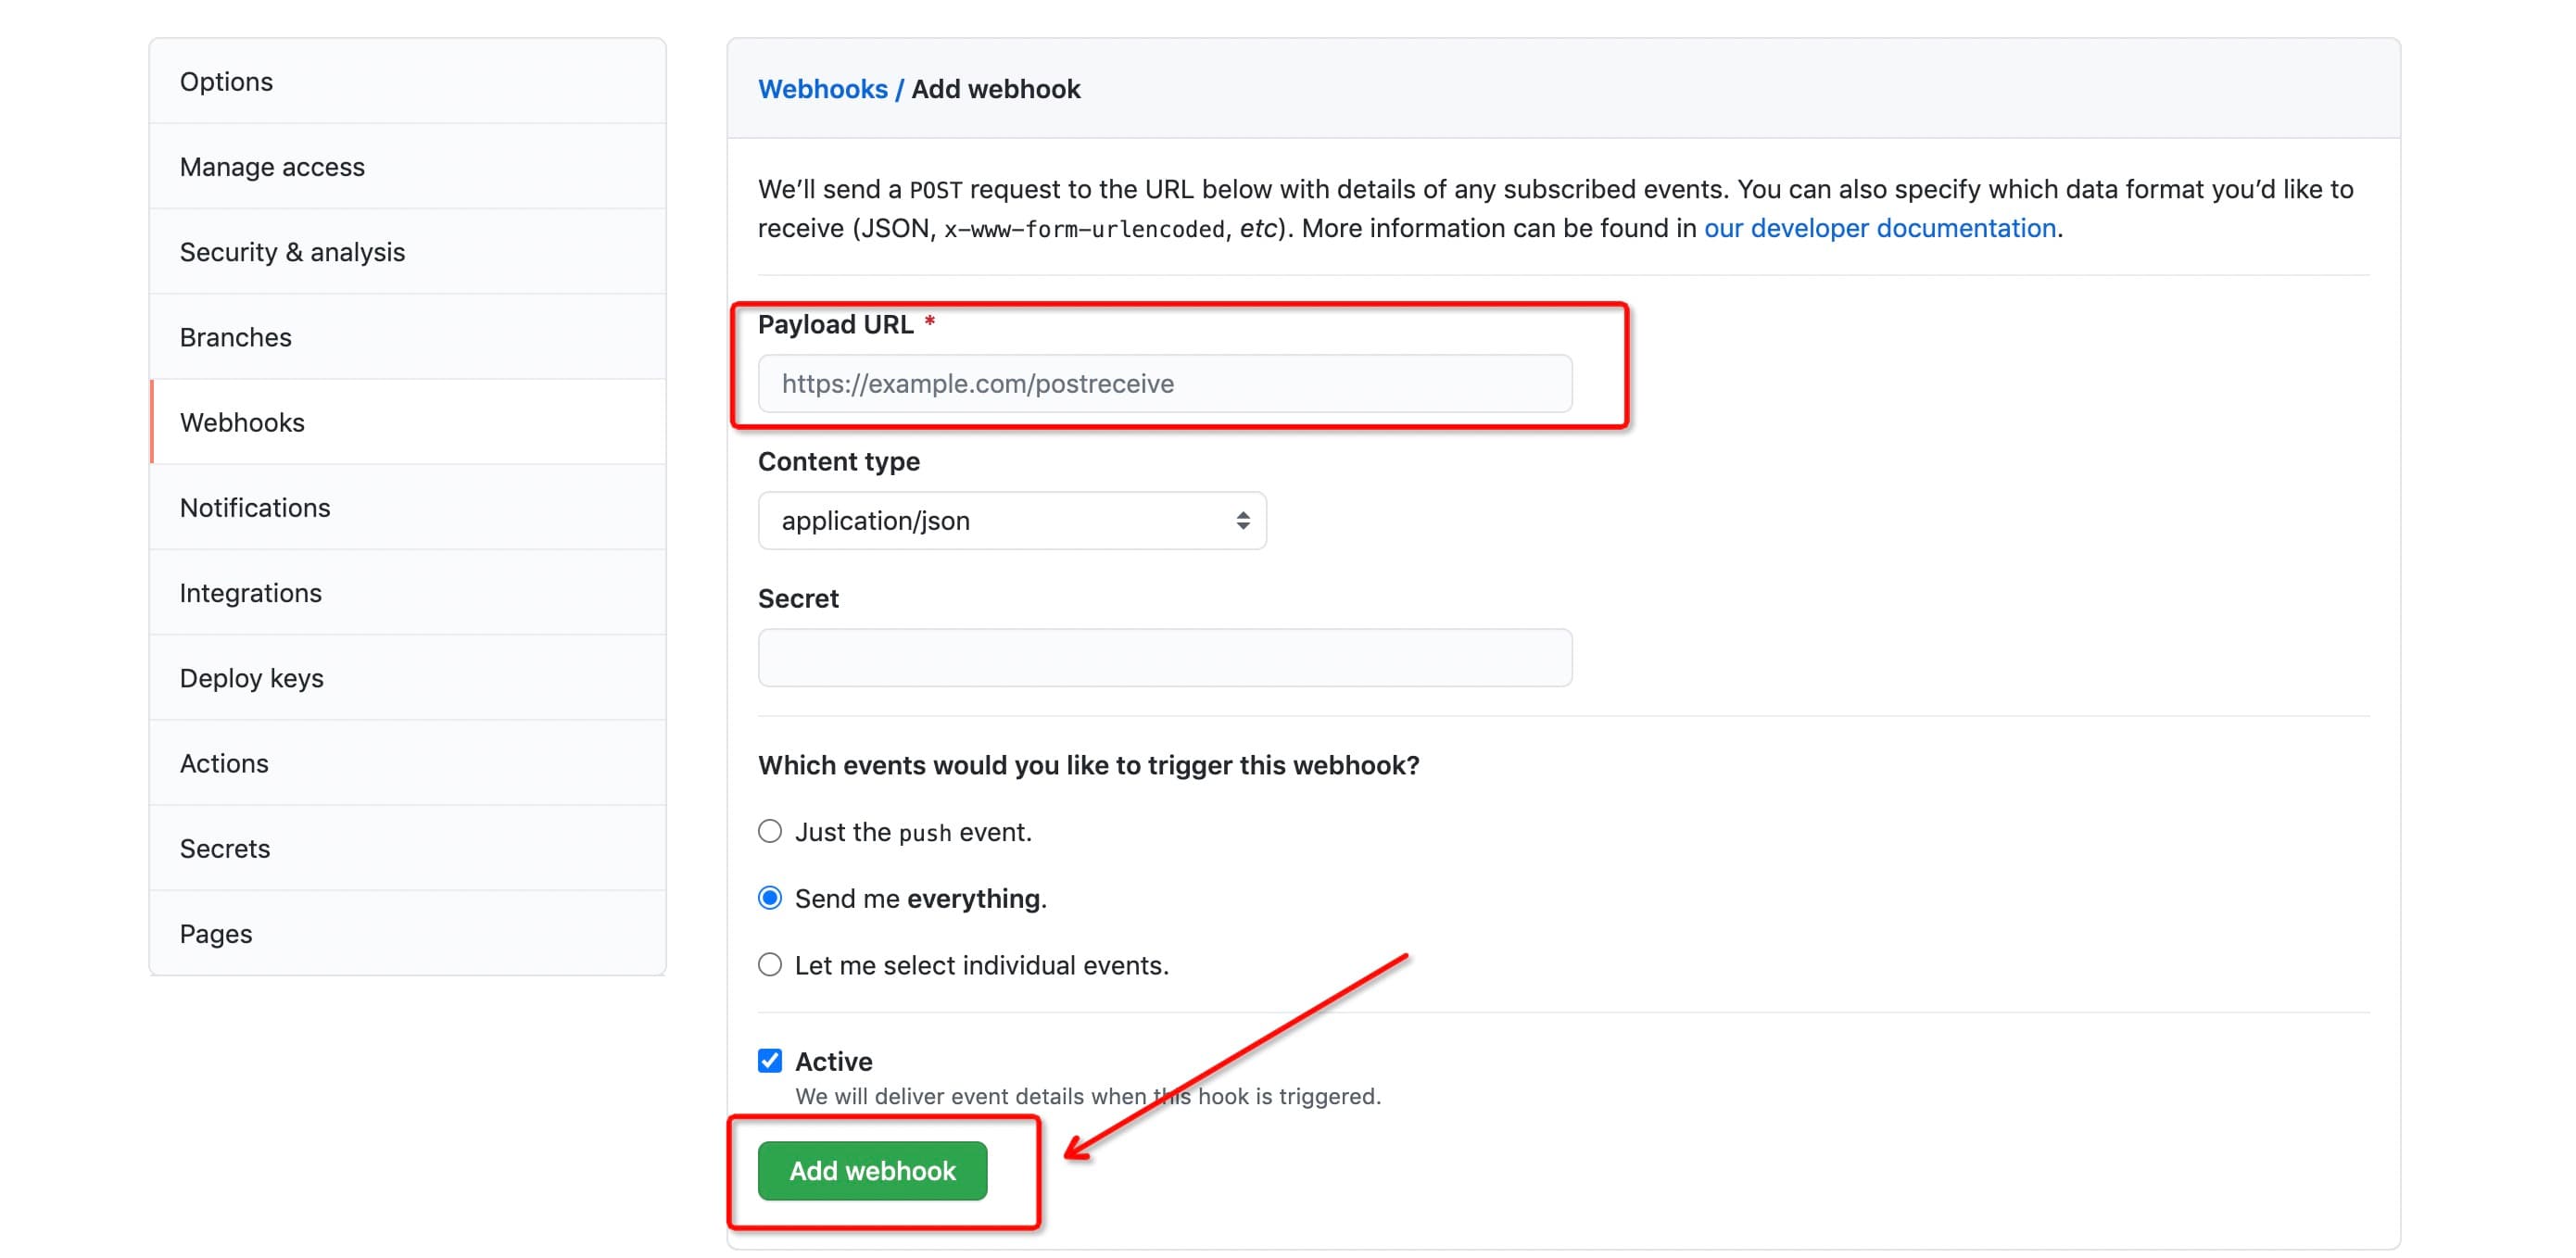Open Actions settings section
Image resolution: width=2576 pixels, height=1258 pixels.
[407, 762]
